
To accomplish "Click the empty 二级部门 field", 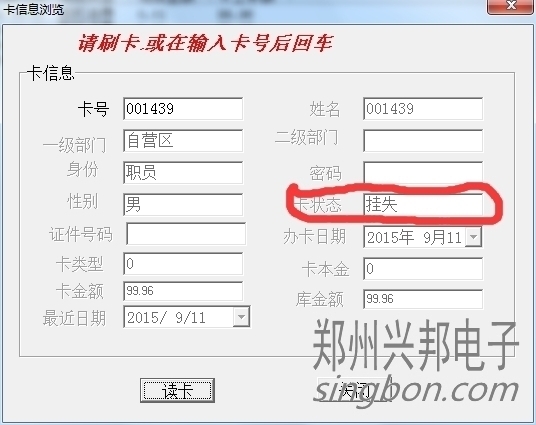I will point(423,141).
